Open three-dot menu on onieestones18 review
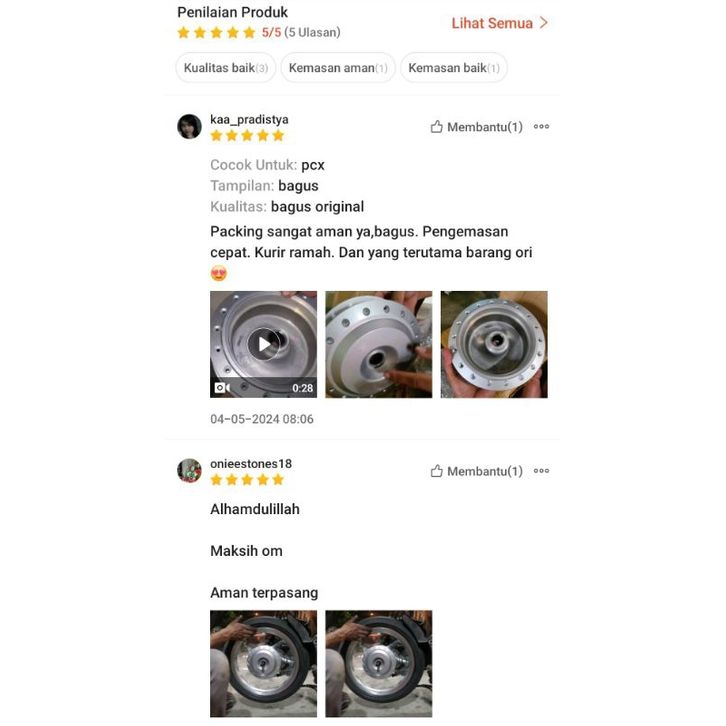The height and width of the screenshot is (726, 726). click(x=541, y=471)
